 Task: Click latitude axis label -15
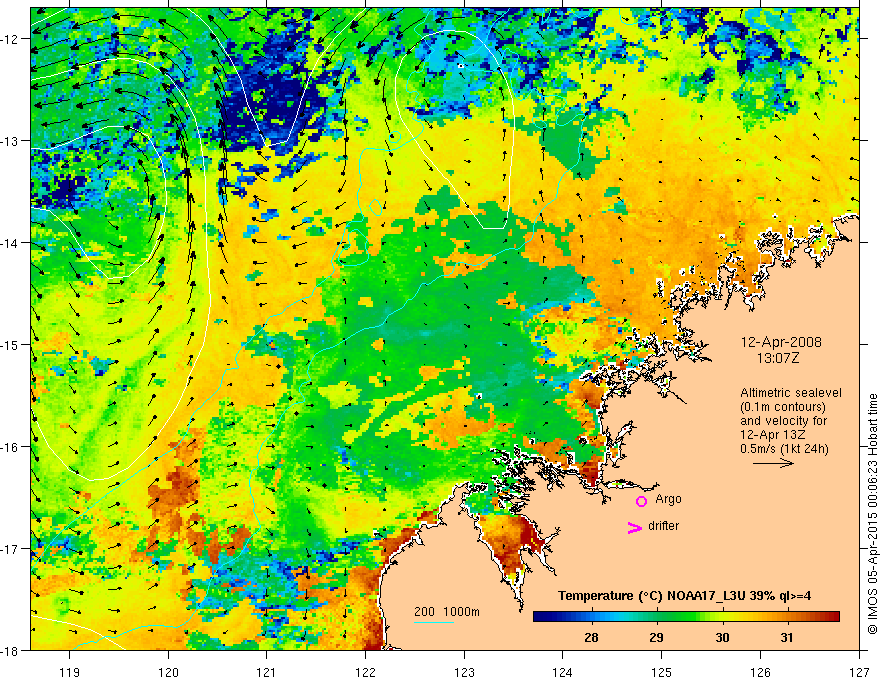point(11,344)
